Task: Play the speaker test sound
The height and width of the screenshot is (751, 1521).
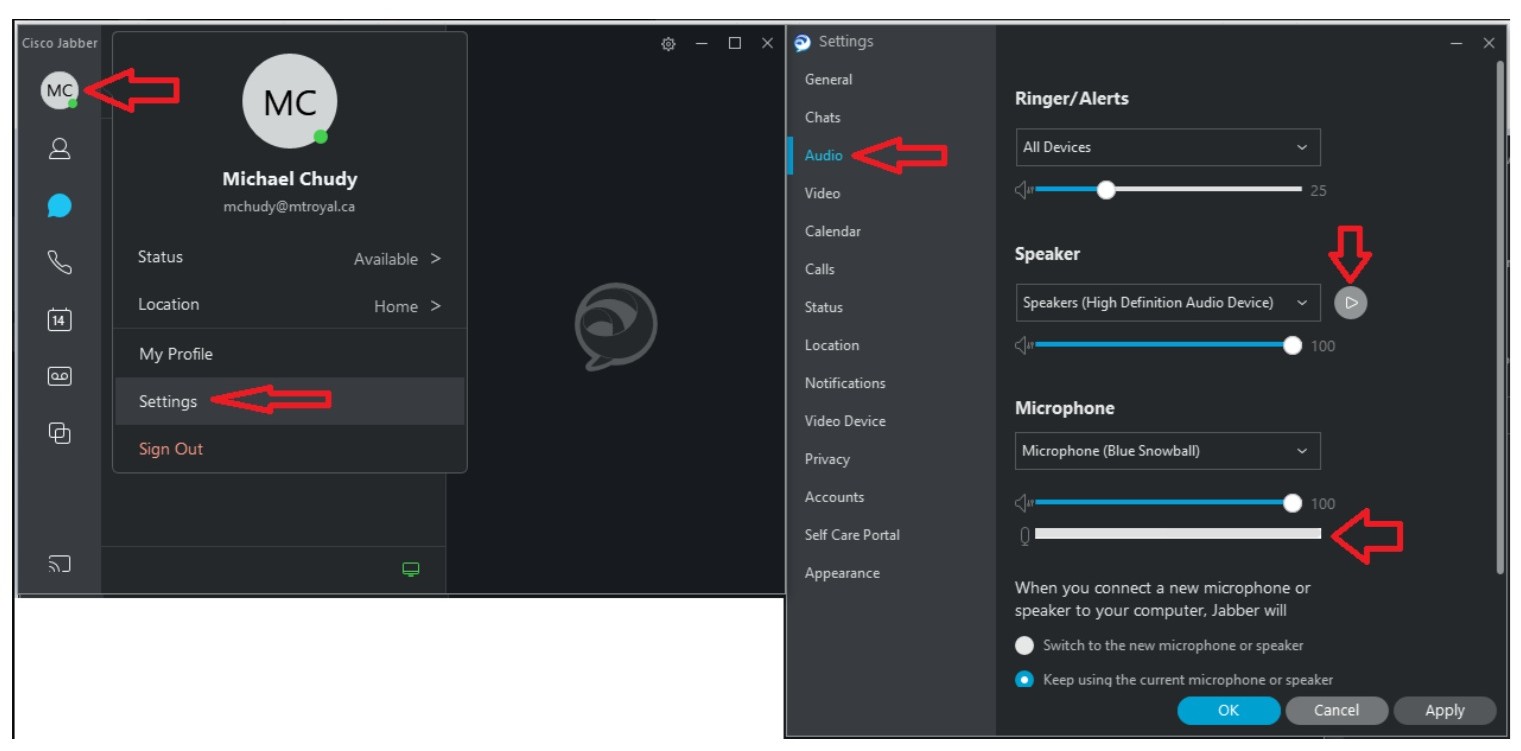Action: coord(1351,302)
